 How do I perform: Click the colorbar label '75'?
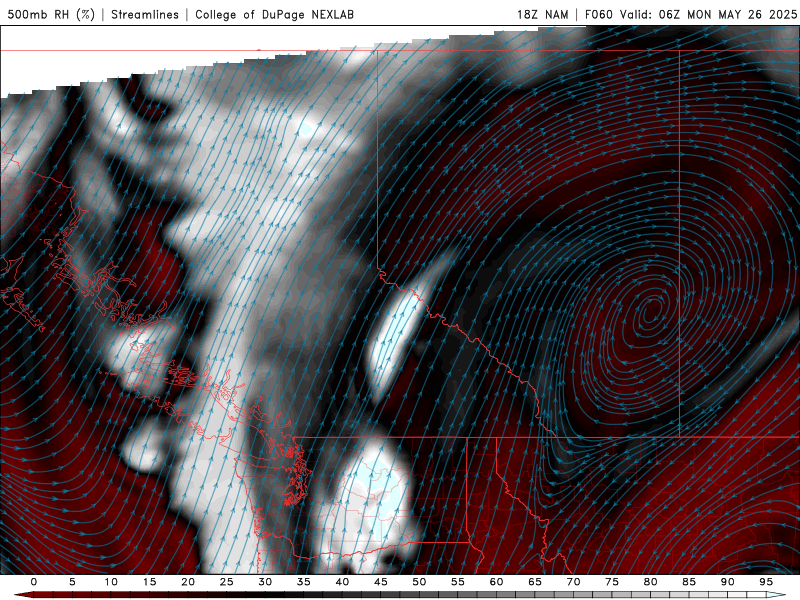coord(612,582)
